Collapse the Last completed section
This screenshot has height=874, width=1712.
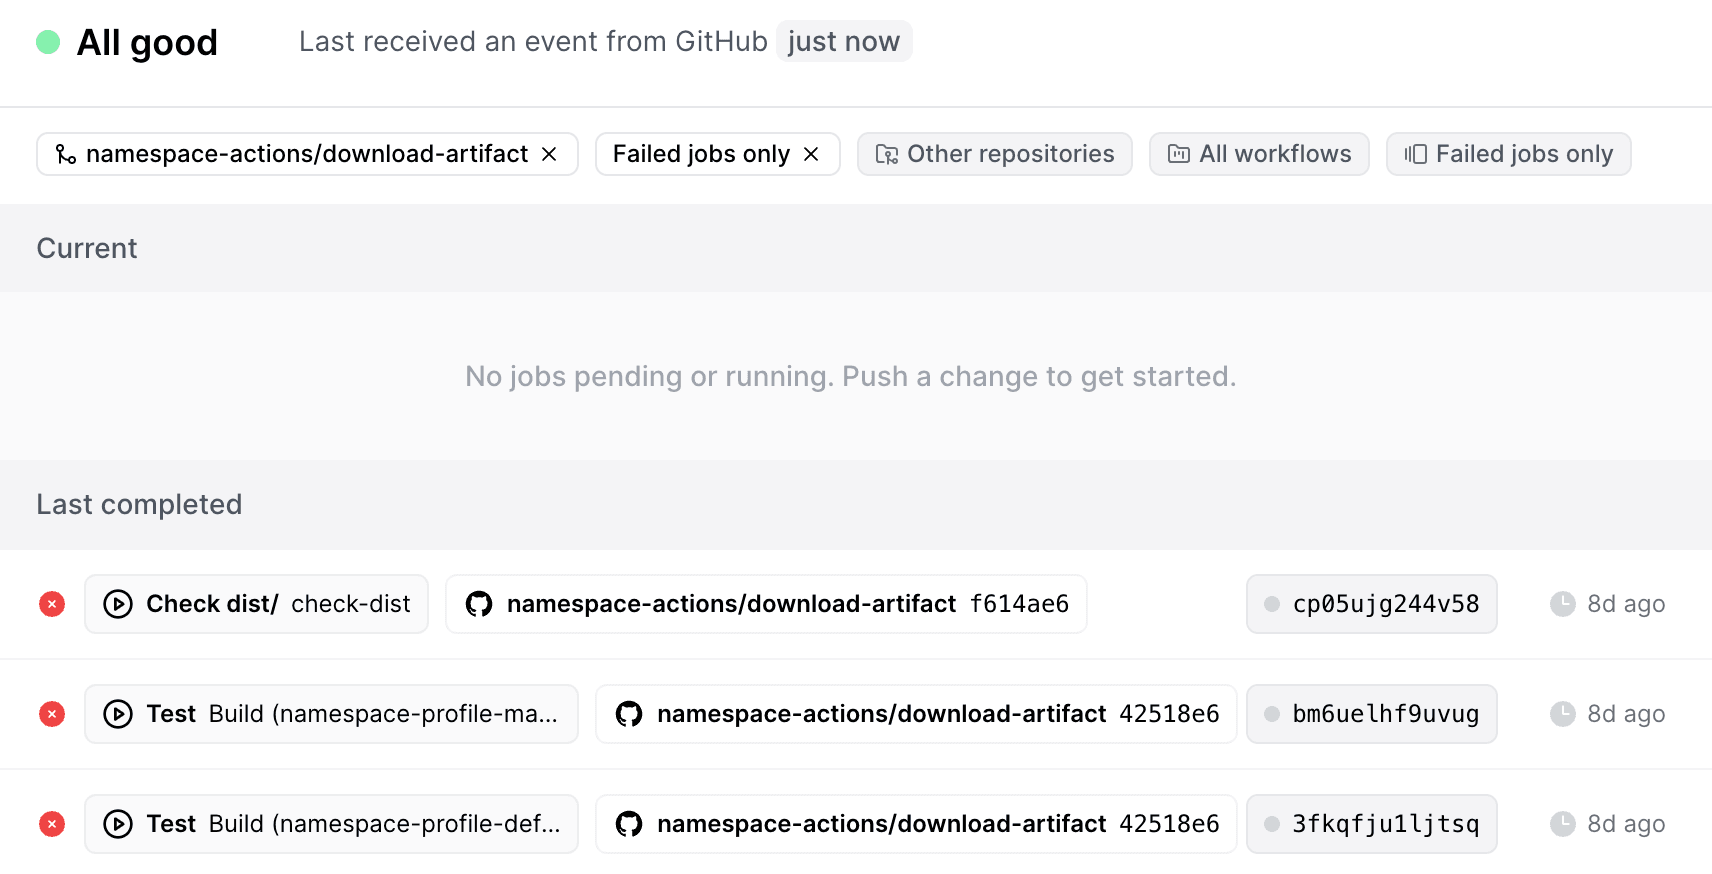[139, 505]
